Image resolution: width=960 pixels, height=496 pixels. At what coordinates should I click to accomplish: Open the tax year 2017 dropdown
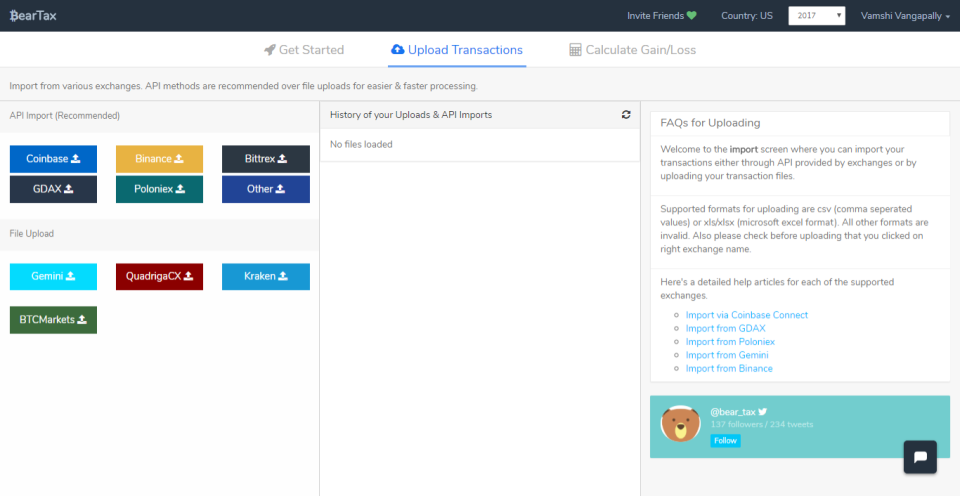(x=817, y=16)
